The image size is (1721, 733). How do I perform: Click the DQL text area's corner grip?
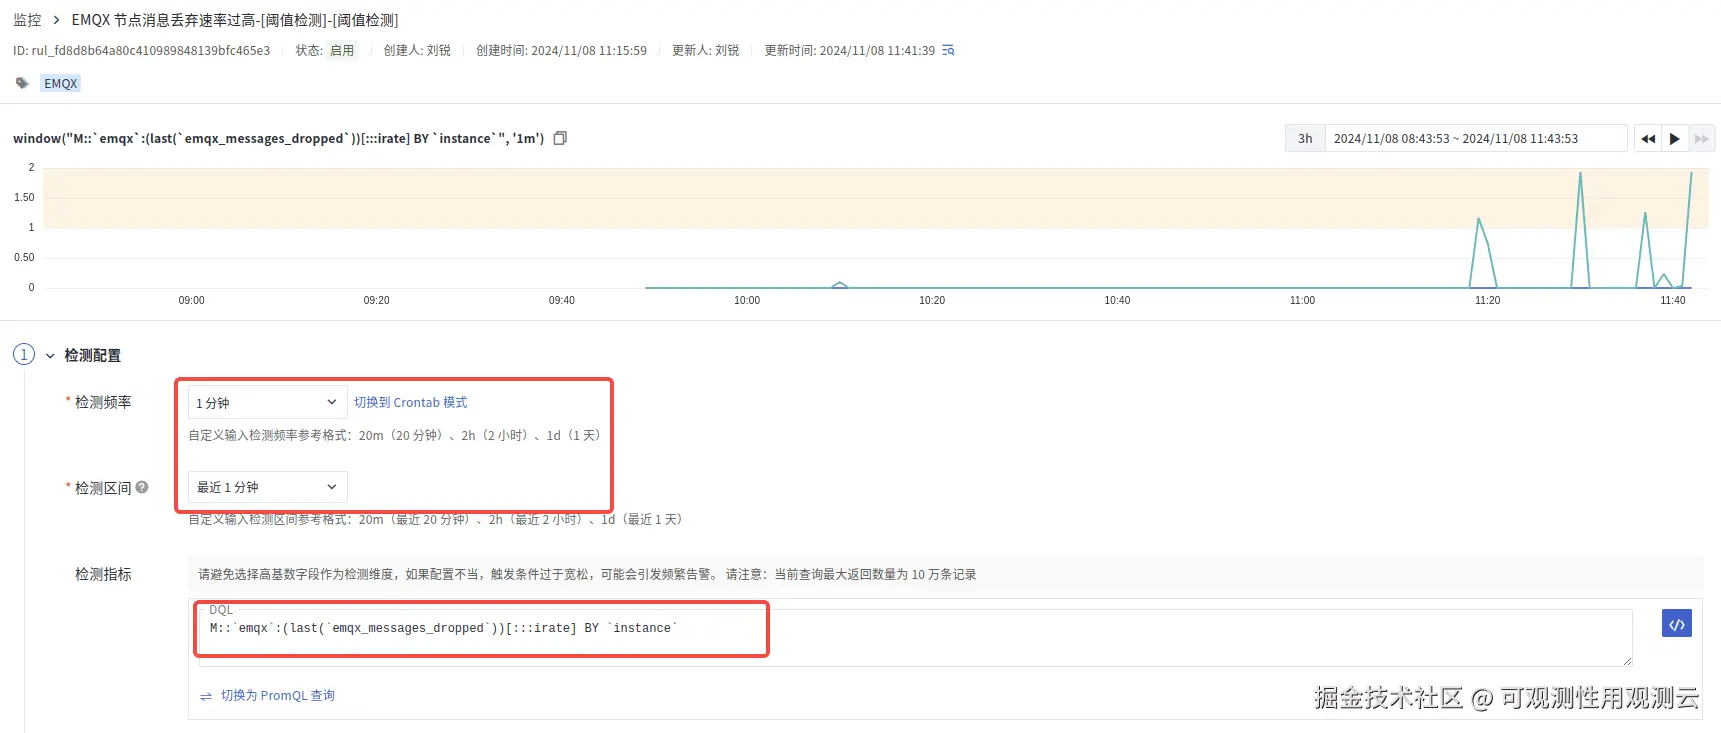click(x=1627, y=661)
